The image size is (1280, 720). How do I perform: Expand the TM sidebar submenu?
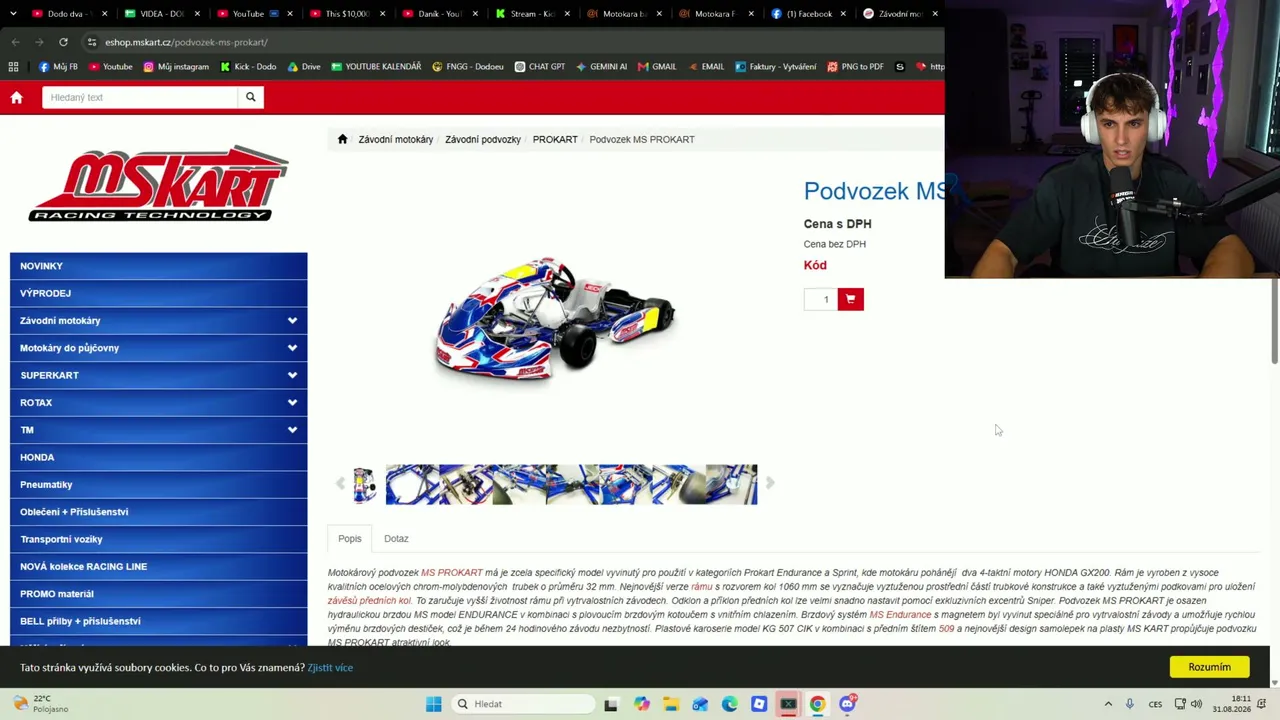click(x=292, y=430)
